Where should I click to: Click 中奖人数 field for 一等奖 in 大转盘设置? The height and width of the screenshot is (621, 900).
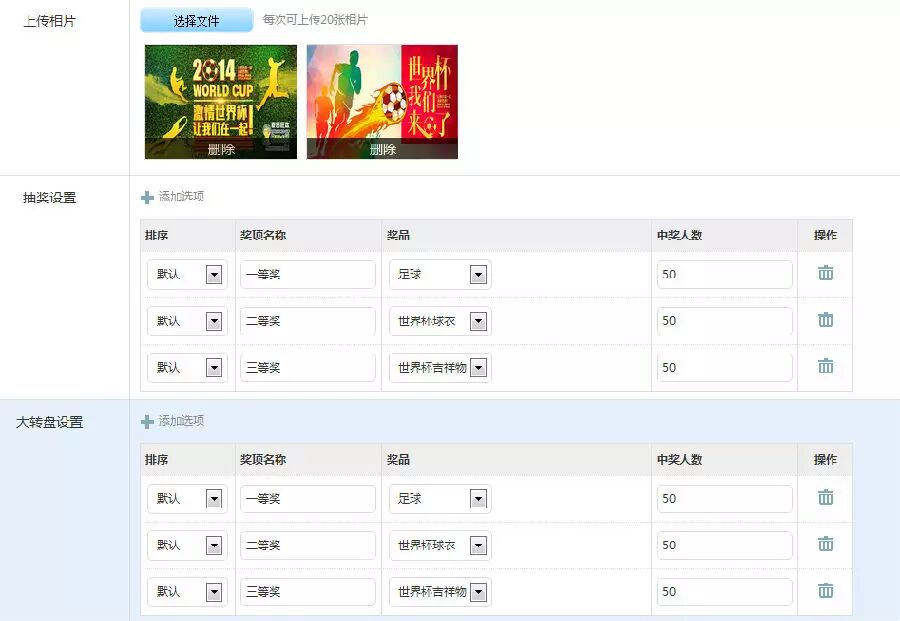point(724,499)
